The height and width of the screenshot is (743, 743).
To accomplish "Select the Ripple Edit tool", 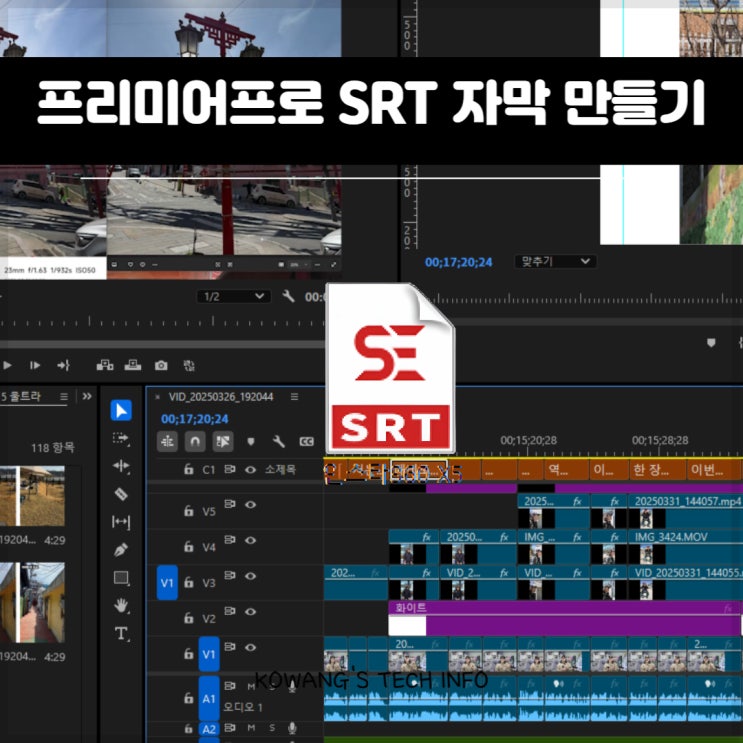I will click(121, 466).
